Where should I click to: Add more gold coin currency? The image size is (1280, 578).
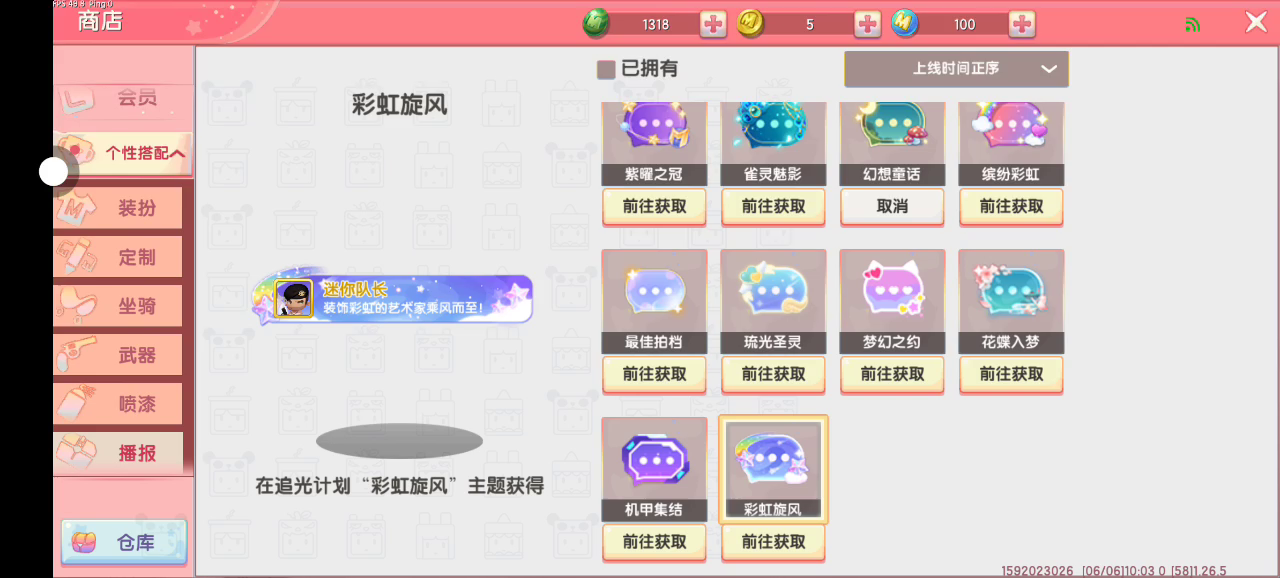[868, 24]
